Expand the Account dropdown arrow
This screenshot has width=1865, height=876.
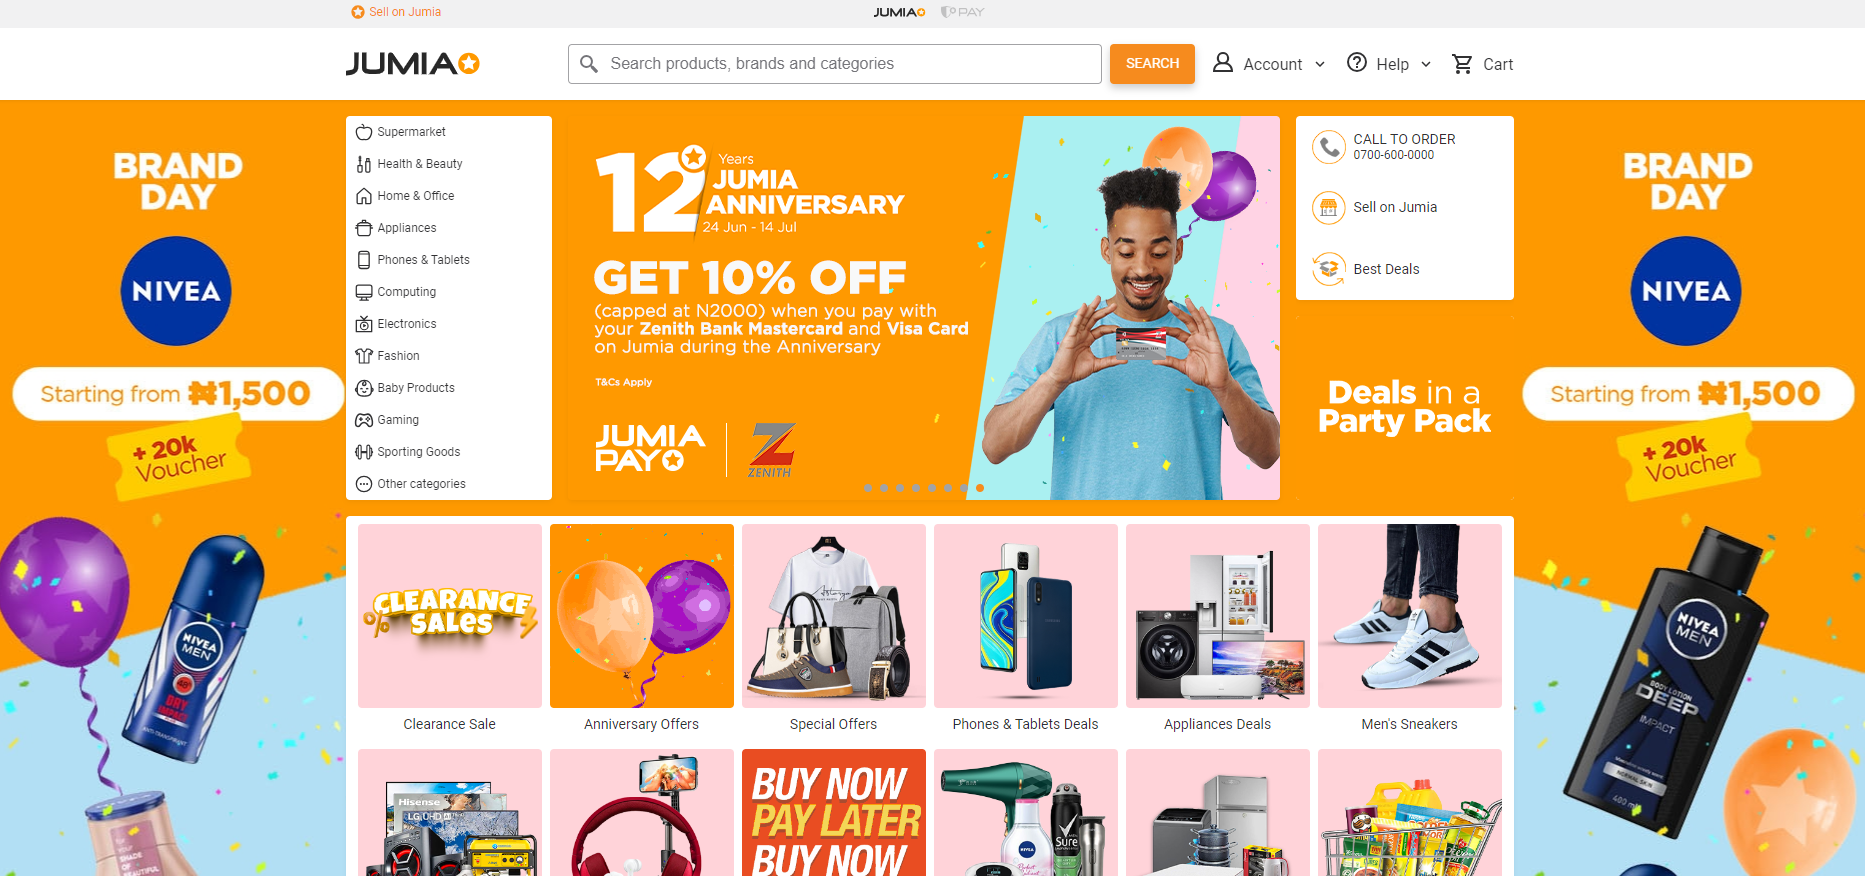(x=1320, y=64)
